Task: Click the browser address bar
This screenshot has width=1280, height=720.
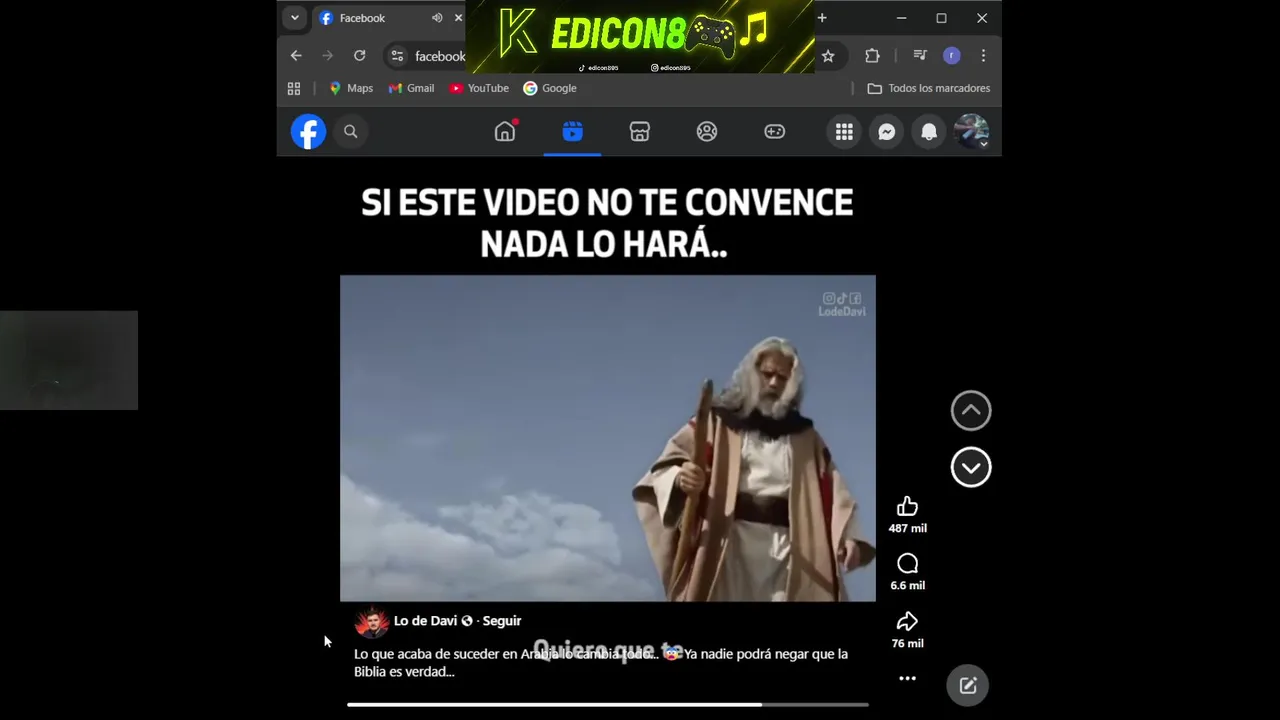Action: tap(440, 56)
